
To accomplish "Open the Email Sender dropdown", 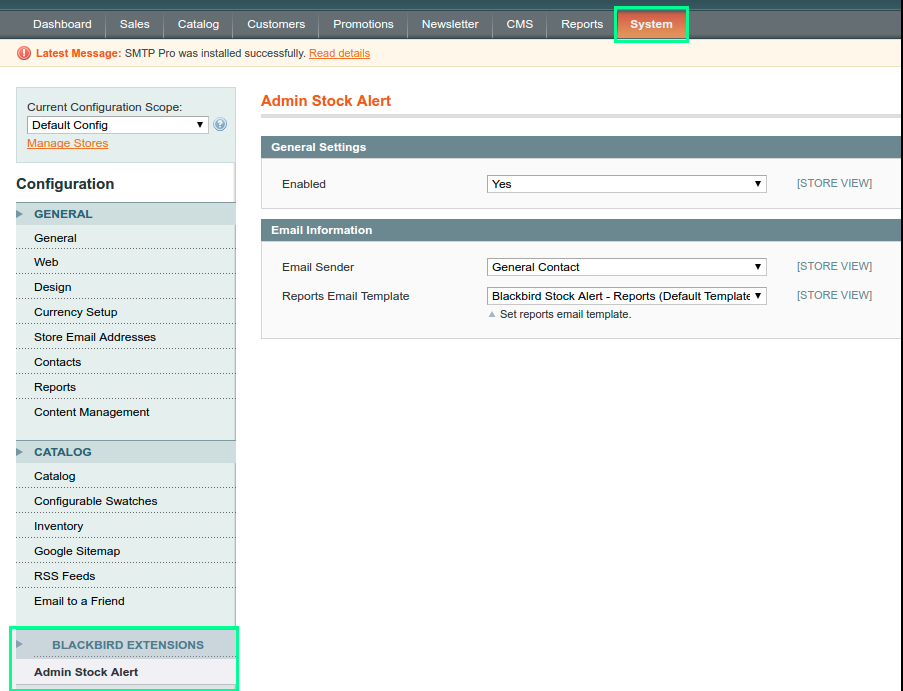I will point(627,267).
